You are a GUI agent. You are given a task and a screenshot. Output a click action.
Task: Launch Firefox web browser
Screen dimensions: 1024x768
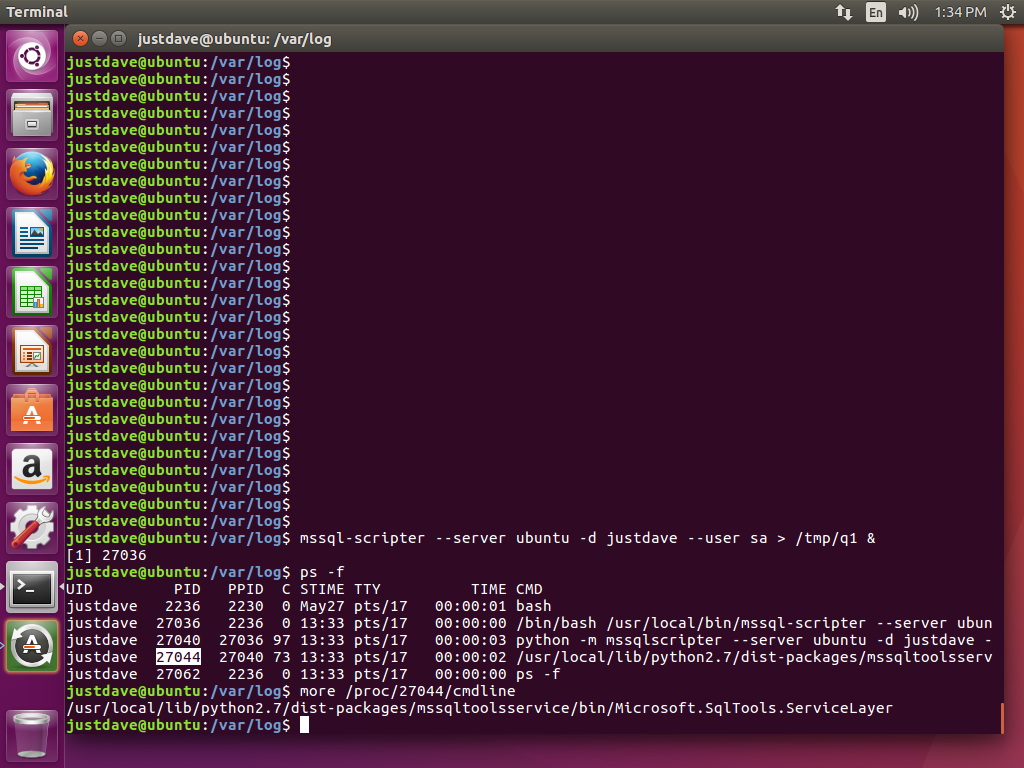[x=32, y=174]
